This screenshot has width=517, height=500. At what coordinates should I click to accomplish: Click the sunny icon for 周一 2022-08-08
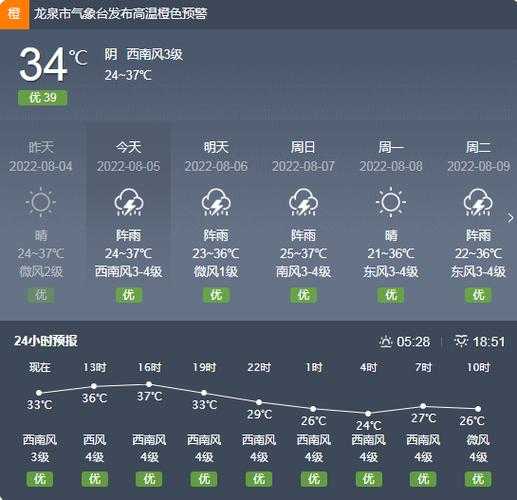coord(391,202)
